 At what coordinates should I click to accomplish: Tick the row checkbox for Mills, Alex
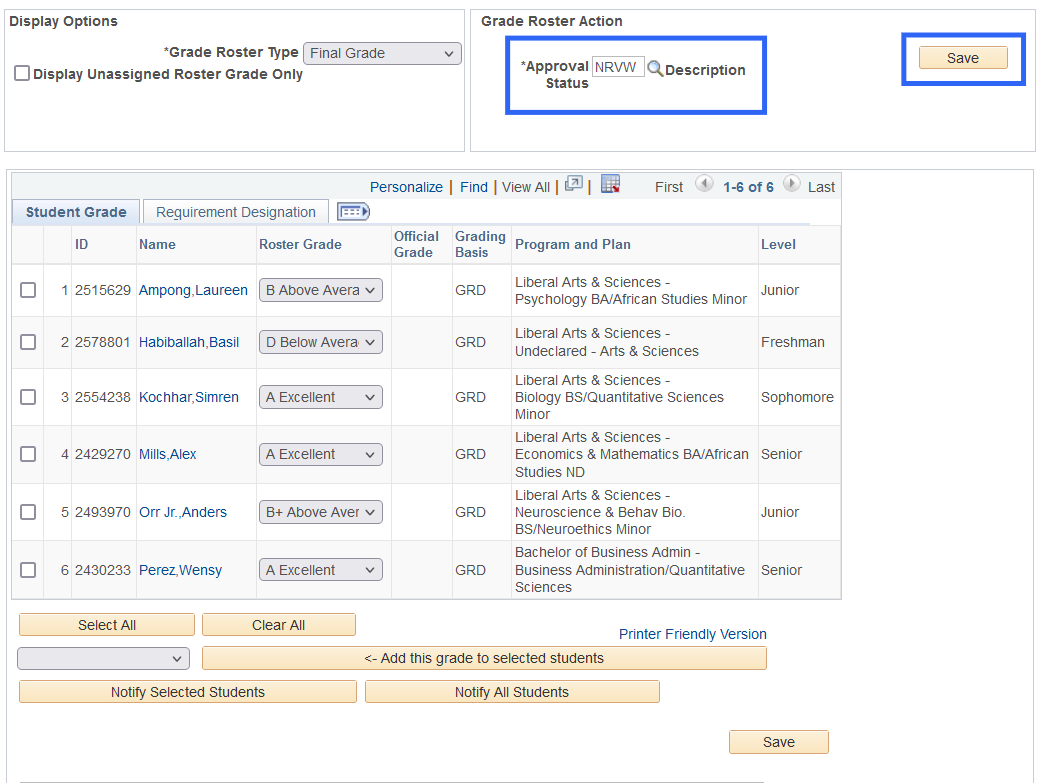28,454
